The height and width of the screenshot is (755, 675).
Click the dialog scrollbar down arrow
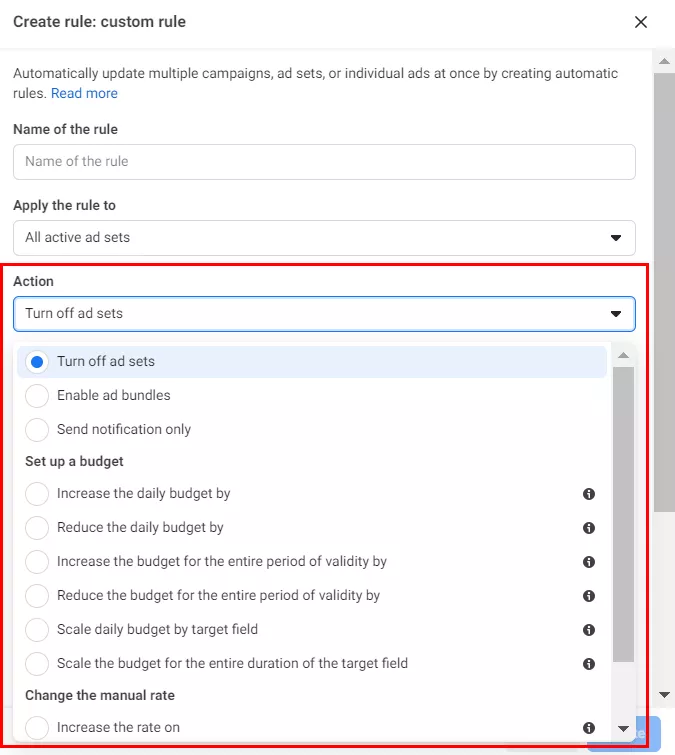point(664,695)
